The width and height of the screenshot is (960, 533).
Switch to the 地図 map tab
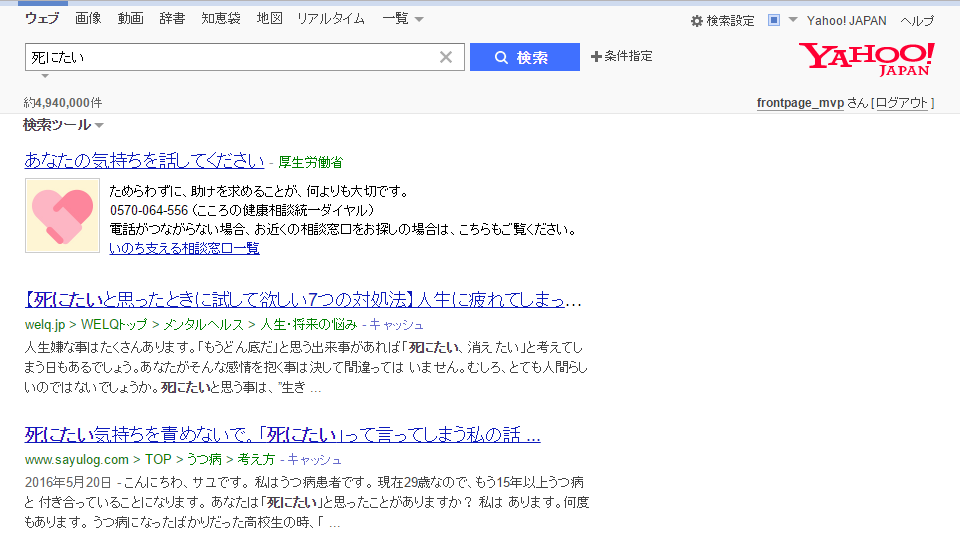click(x=269, y=18)
